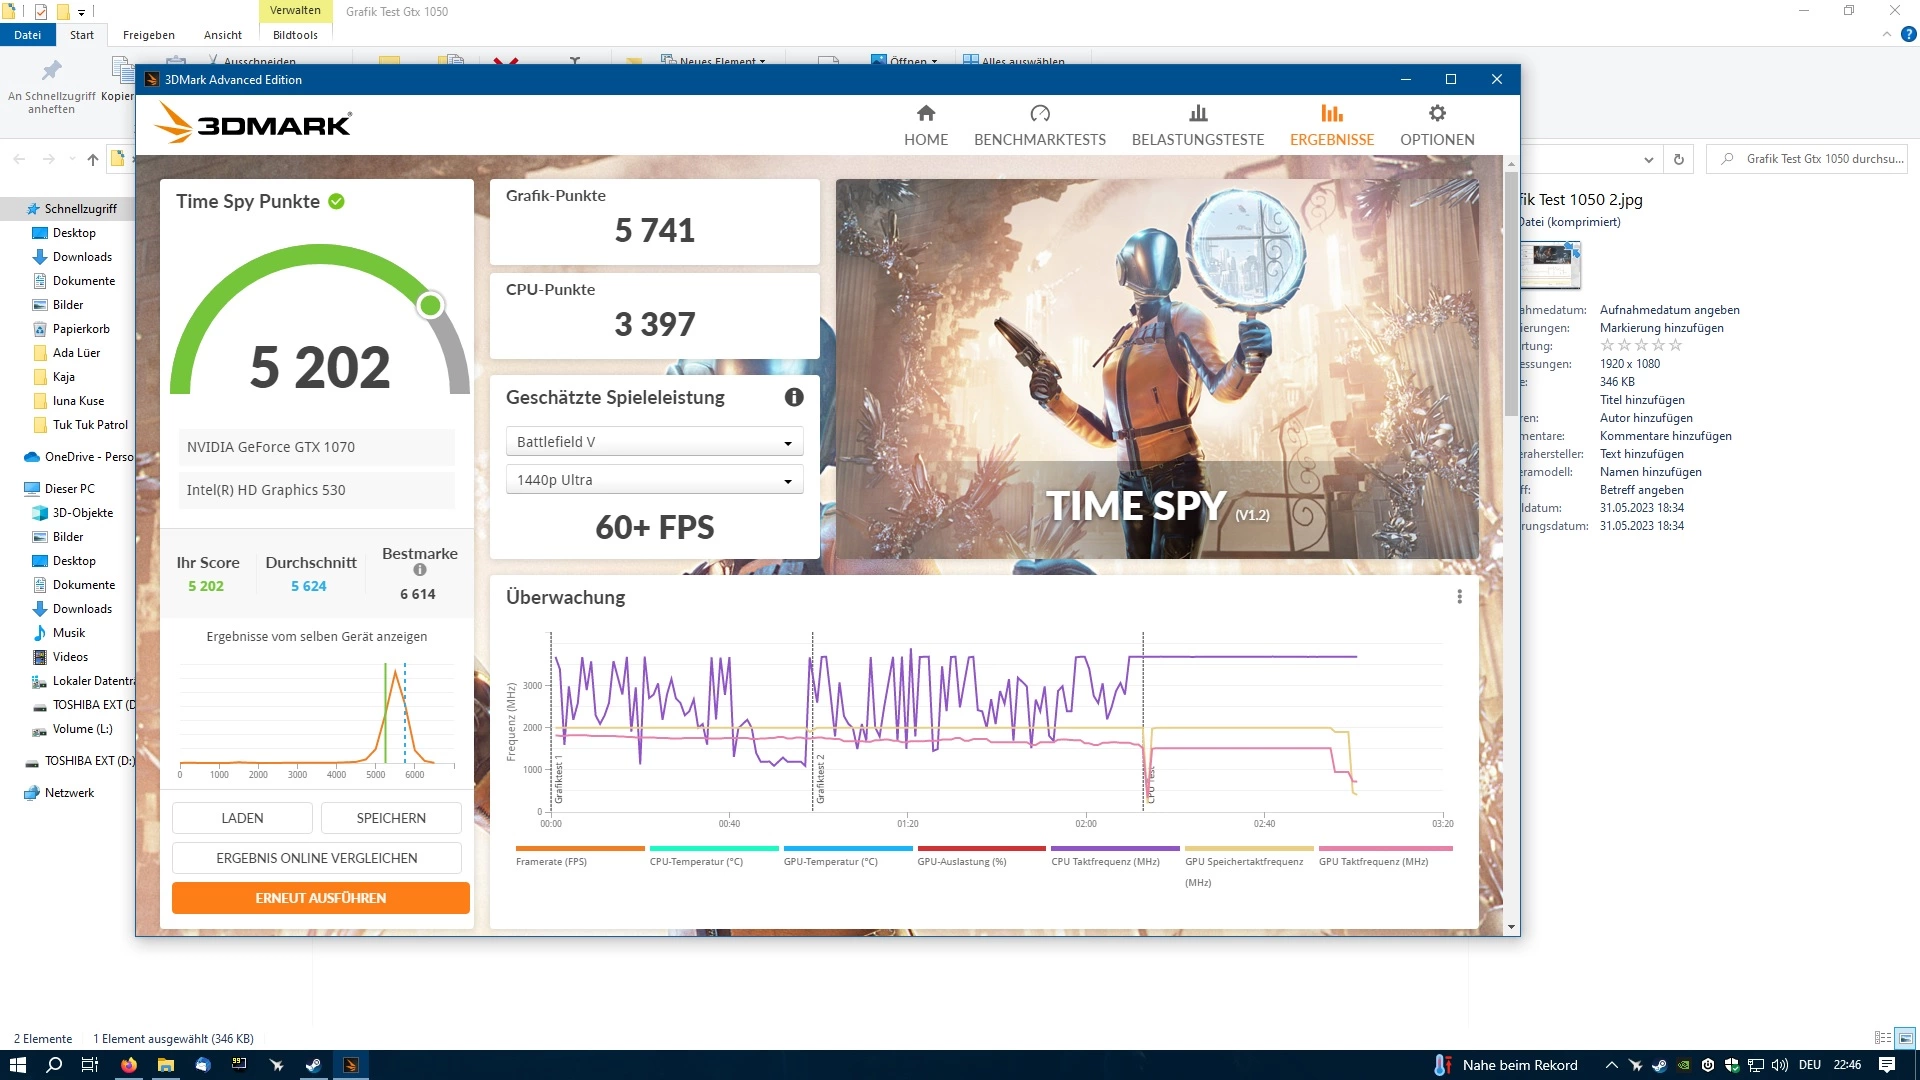Viewport: 1920px width, 1080px height.
Task: Open Überwachung three-dot menu
Action: click(1459, 597)
